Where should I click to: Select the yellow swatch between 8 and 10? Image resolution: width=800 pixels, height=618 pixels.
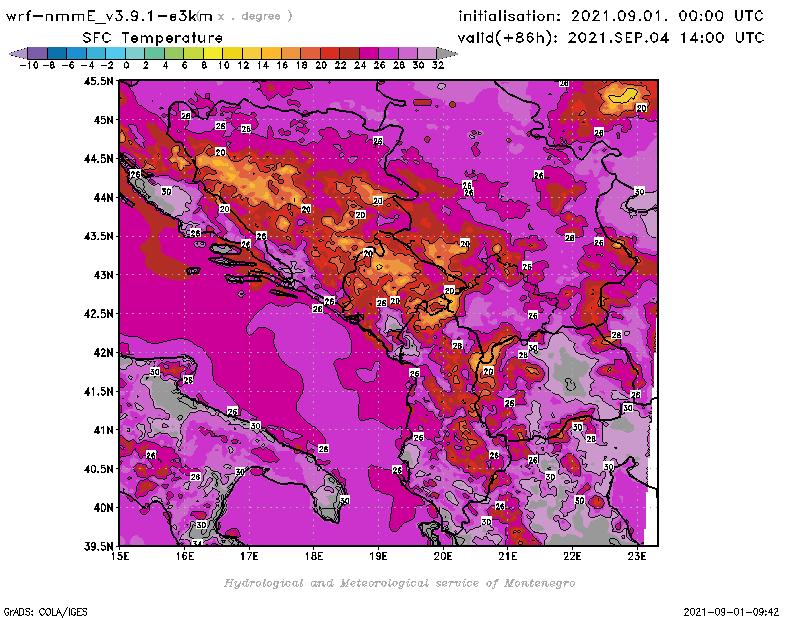tap(212, 53)
